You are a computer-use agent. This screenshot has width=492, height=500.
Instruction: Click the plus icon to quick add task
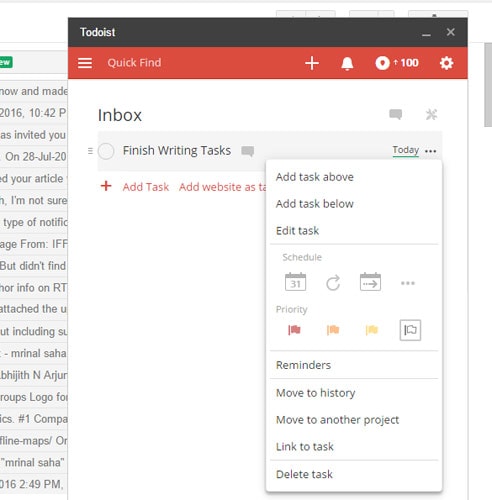pos(312,63)
